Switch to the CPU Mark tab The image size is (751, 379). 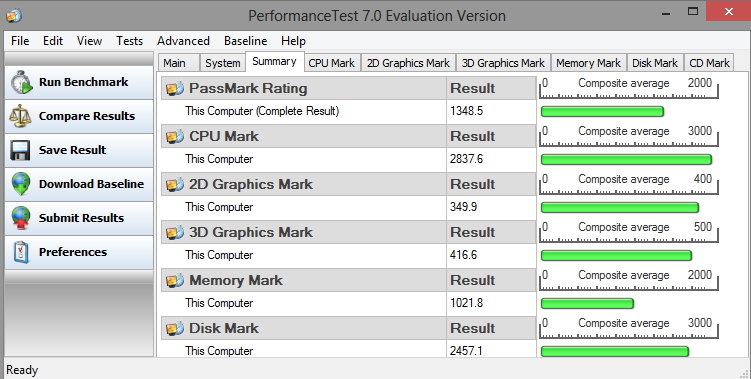(x=331, y=63)
